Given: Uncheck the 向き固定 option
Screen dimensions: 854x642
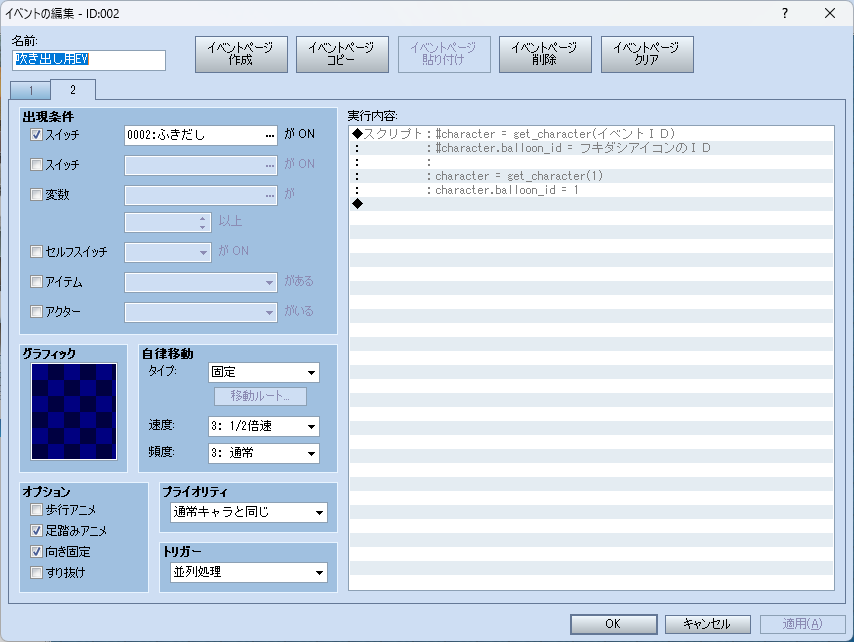Looking at the screenshot, I should (36, 552).
